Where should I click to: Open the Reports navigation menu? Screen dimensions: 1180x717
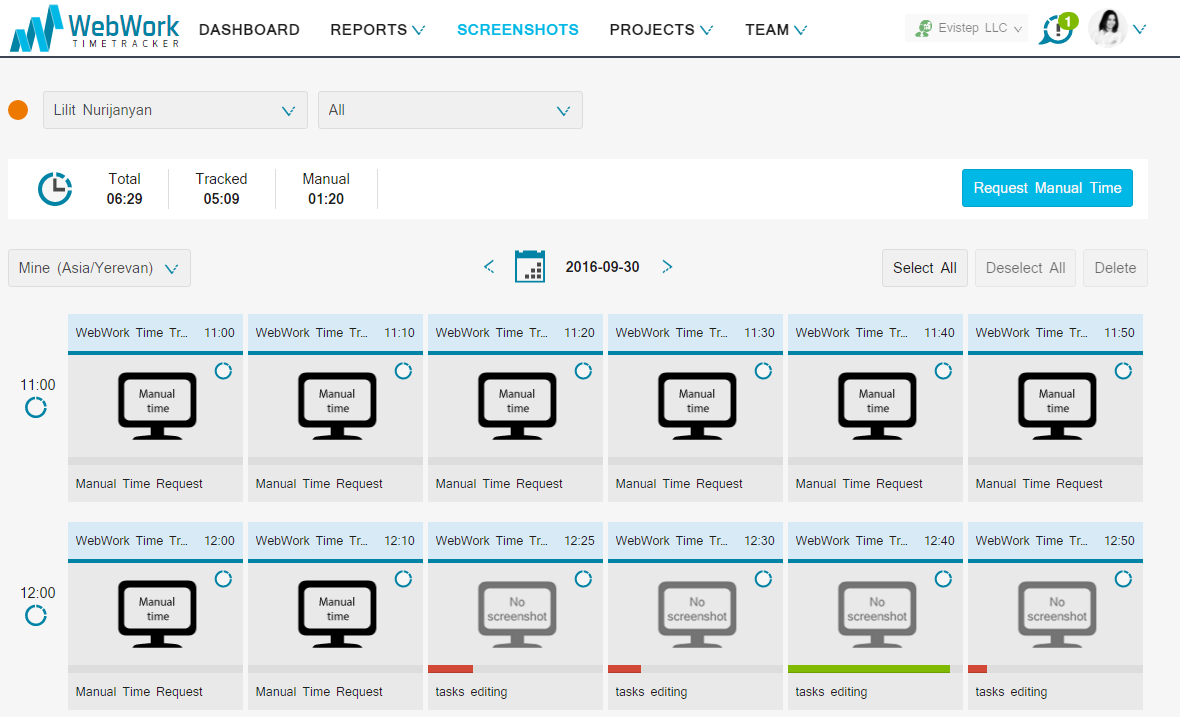pyautogui.click(x=377, y=30)
